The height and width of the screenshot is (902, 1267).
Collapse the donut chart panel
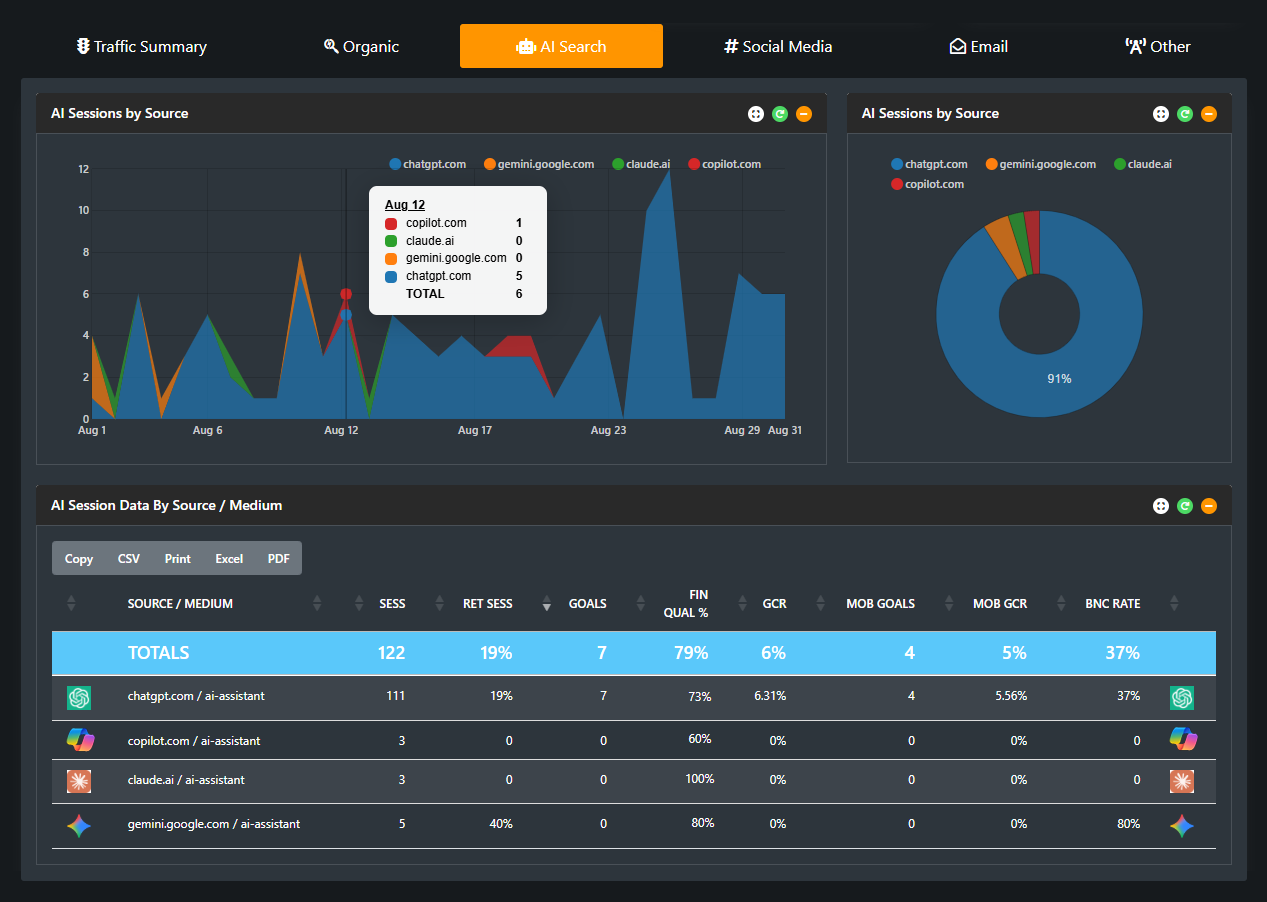tap(1209, 114)
